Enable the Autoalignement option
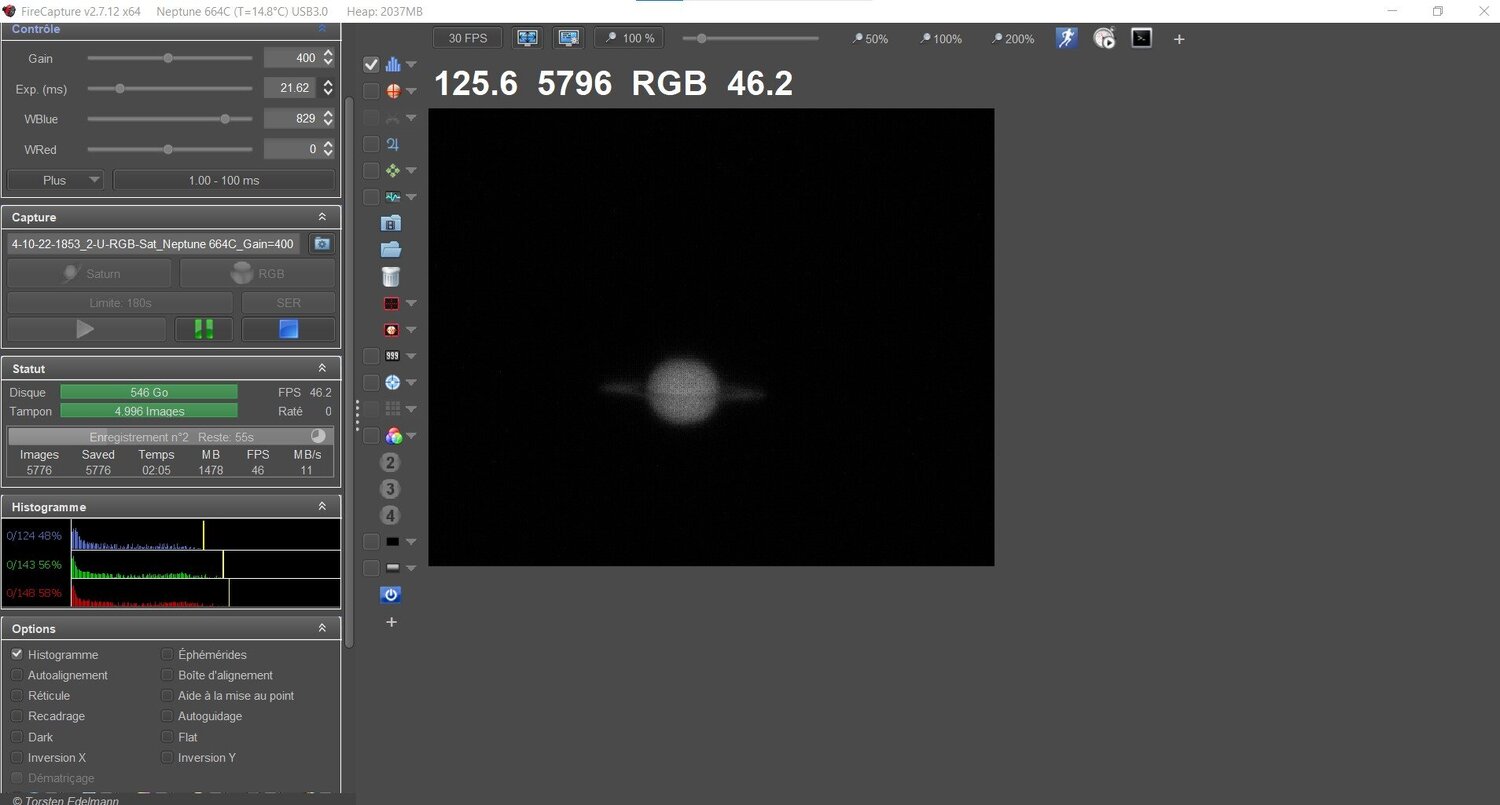 17,675
